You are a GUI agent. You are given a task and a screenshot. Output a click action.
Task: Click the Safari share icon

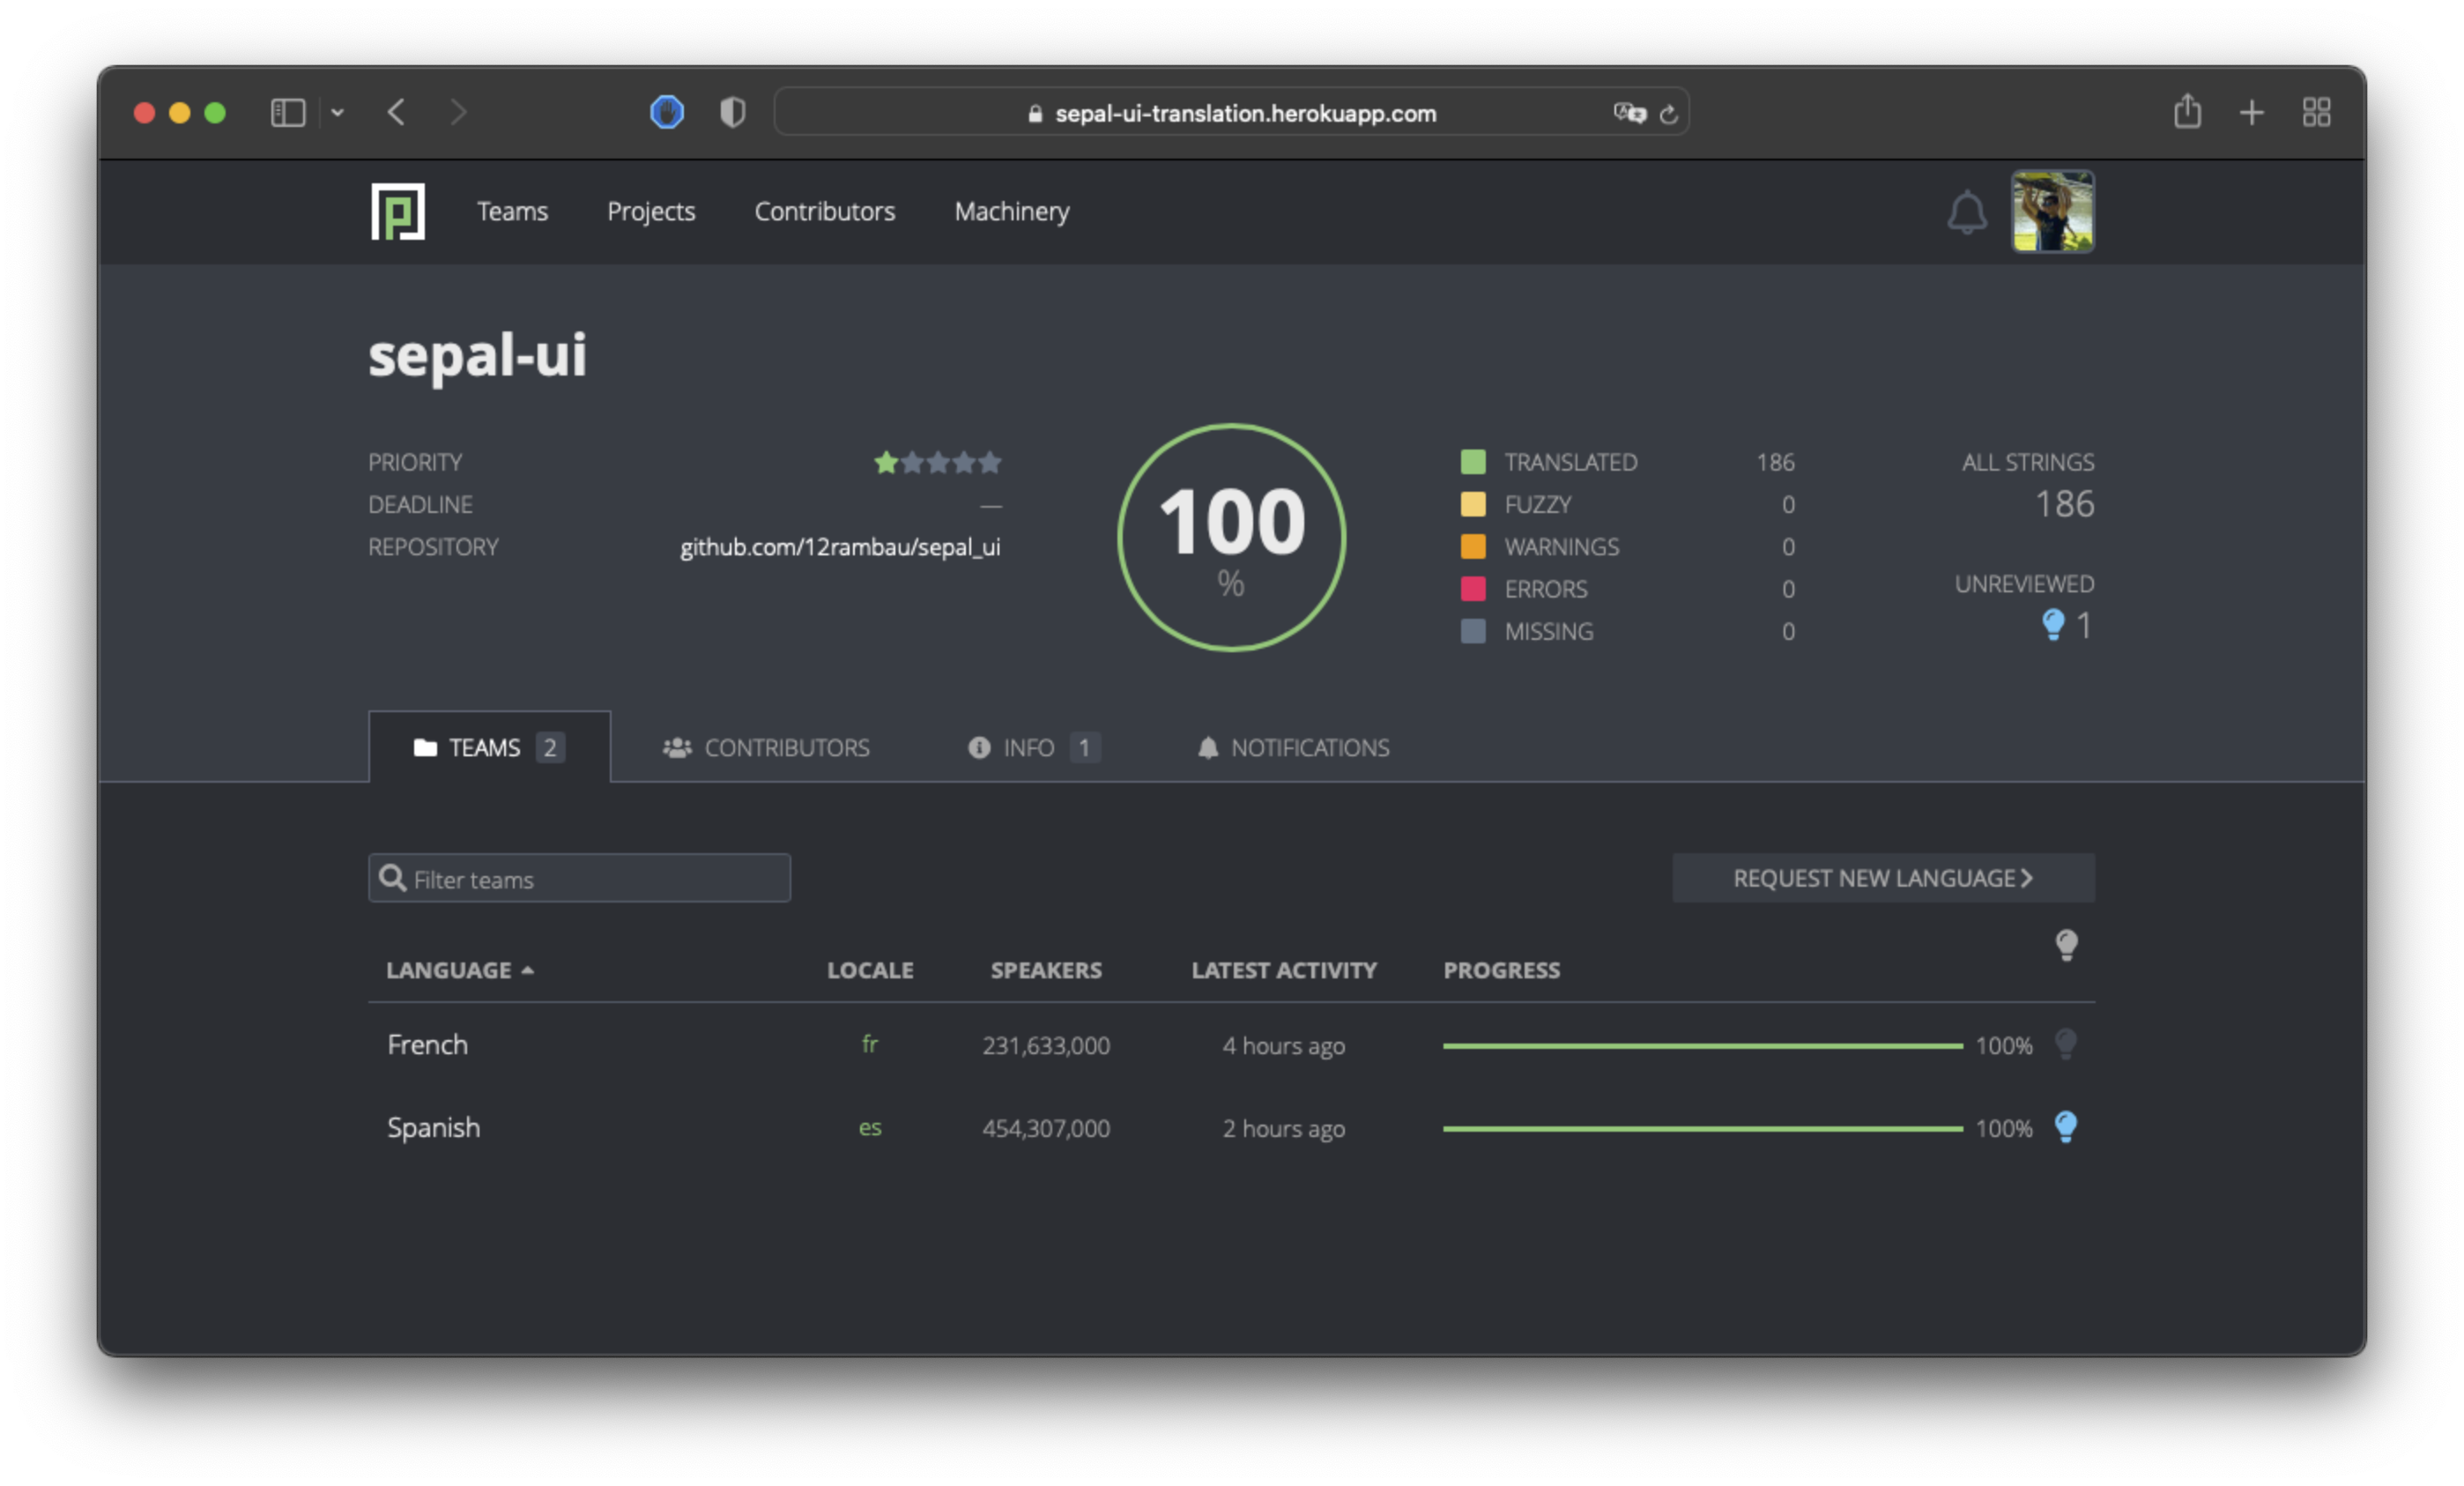point(2187,111)
